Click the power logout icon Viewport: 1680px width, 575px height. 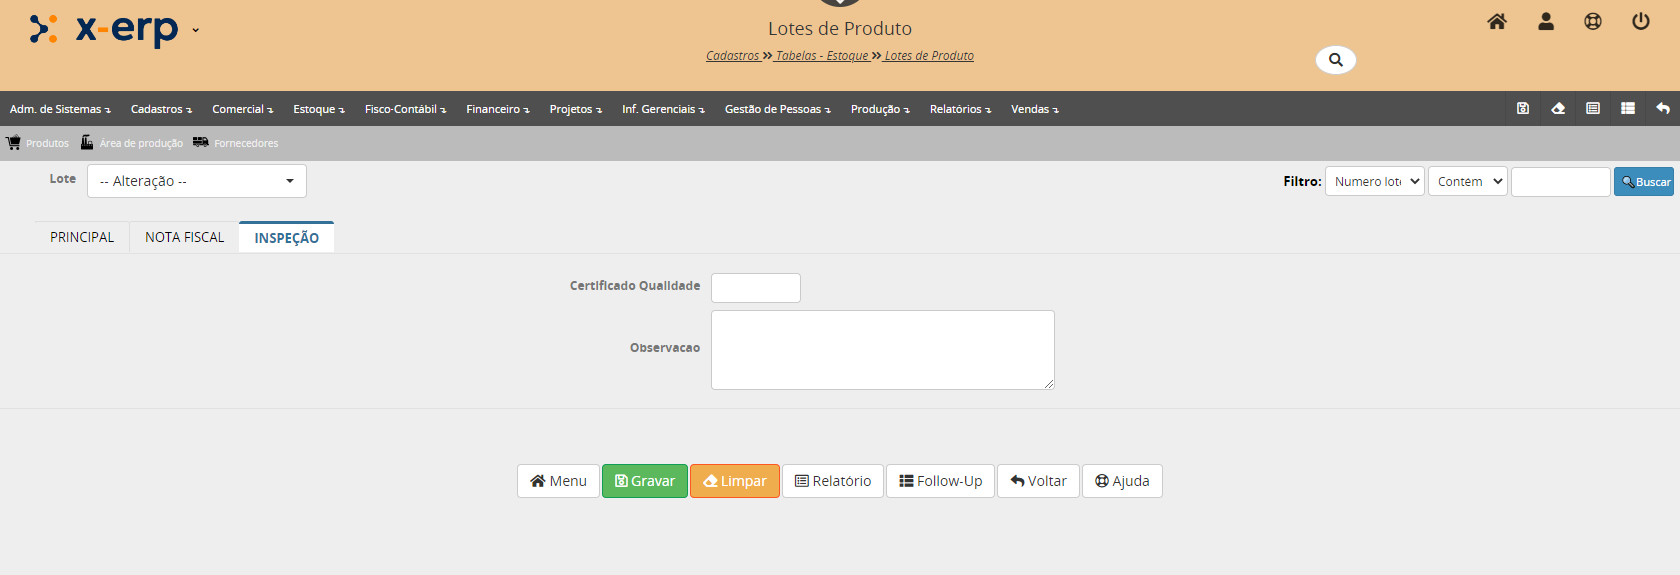pos(1640,22)
